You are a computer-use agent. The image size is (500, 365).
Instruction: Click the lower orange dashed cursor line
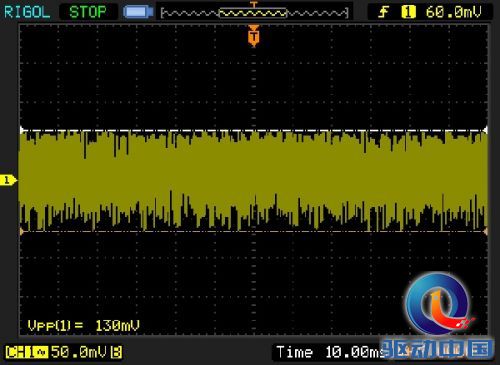click(254, 231)
